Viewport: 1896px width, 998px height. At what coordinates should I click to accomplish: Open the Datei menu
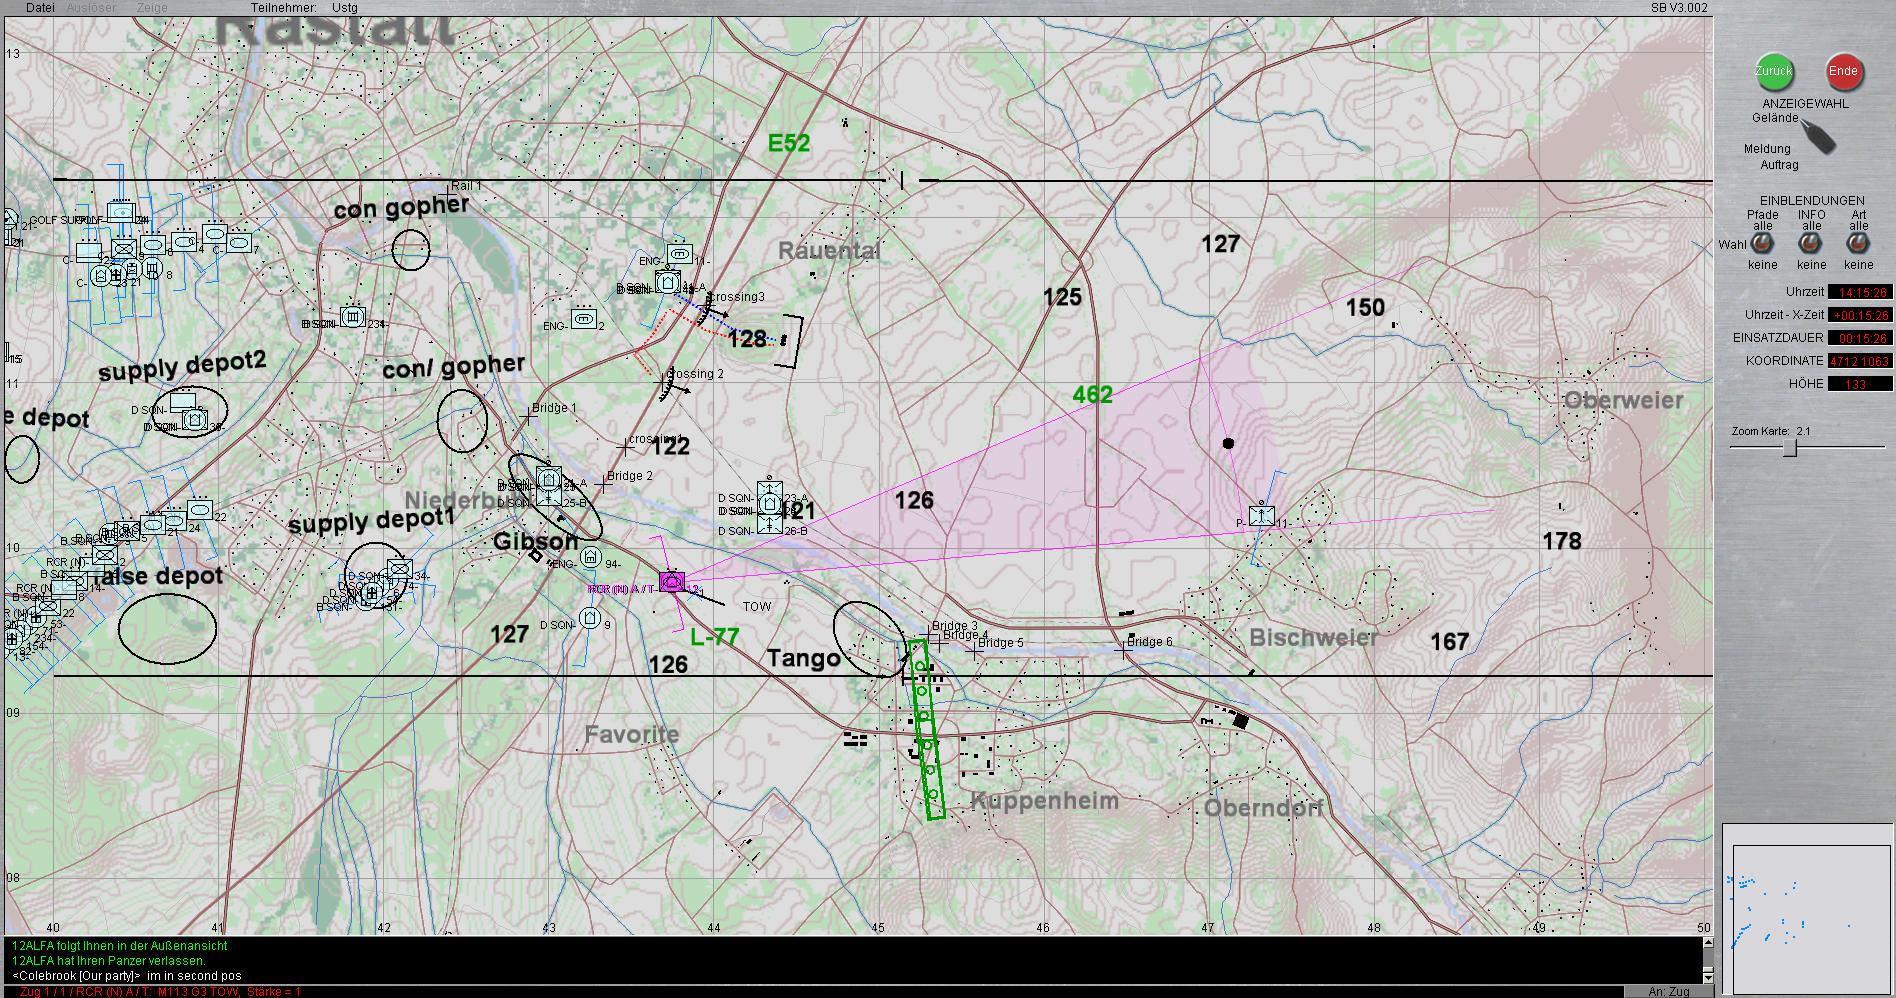pos(40,7)
